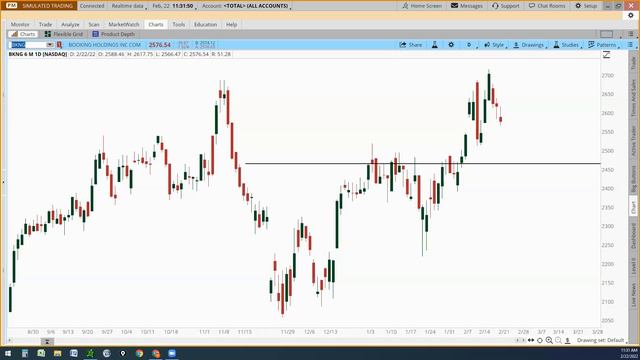Click the drawing tool icon above price axis
The width and height of the screenshot is (640, 360).
[607, 54]
